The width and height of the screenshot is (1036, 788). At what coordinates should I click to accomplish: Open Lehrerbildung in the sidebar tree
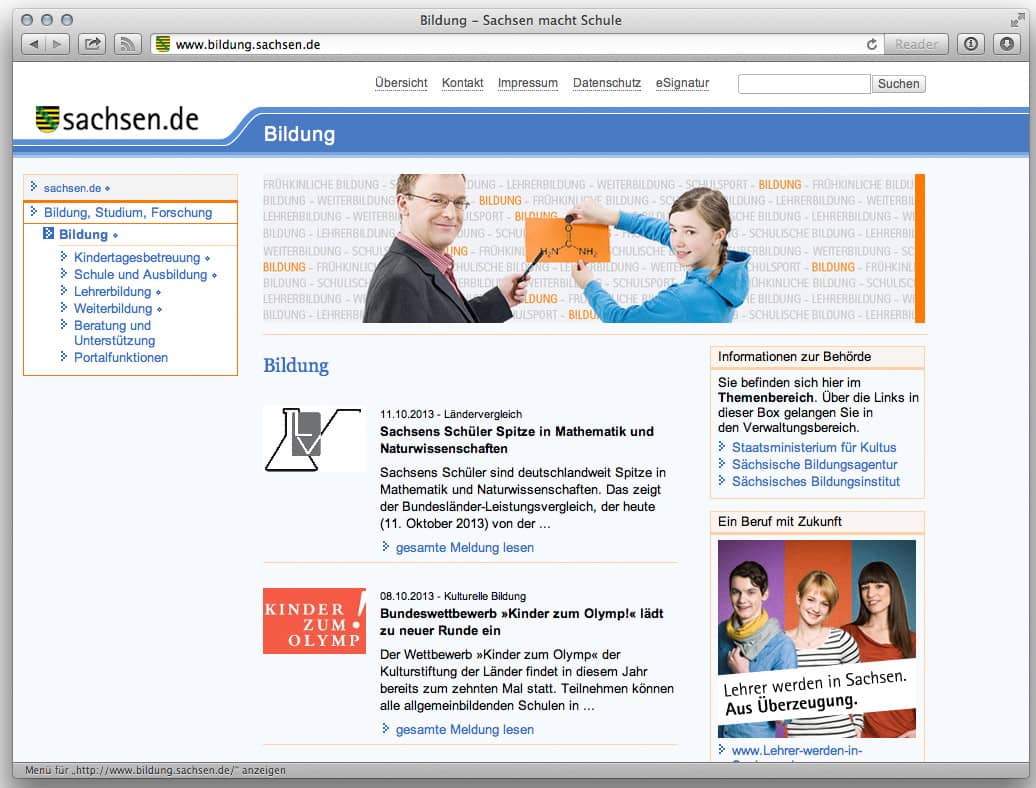pyautogui.click(x=112, y=292)
